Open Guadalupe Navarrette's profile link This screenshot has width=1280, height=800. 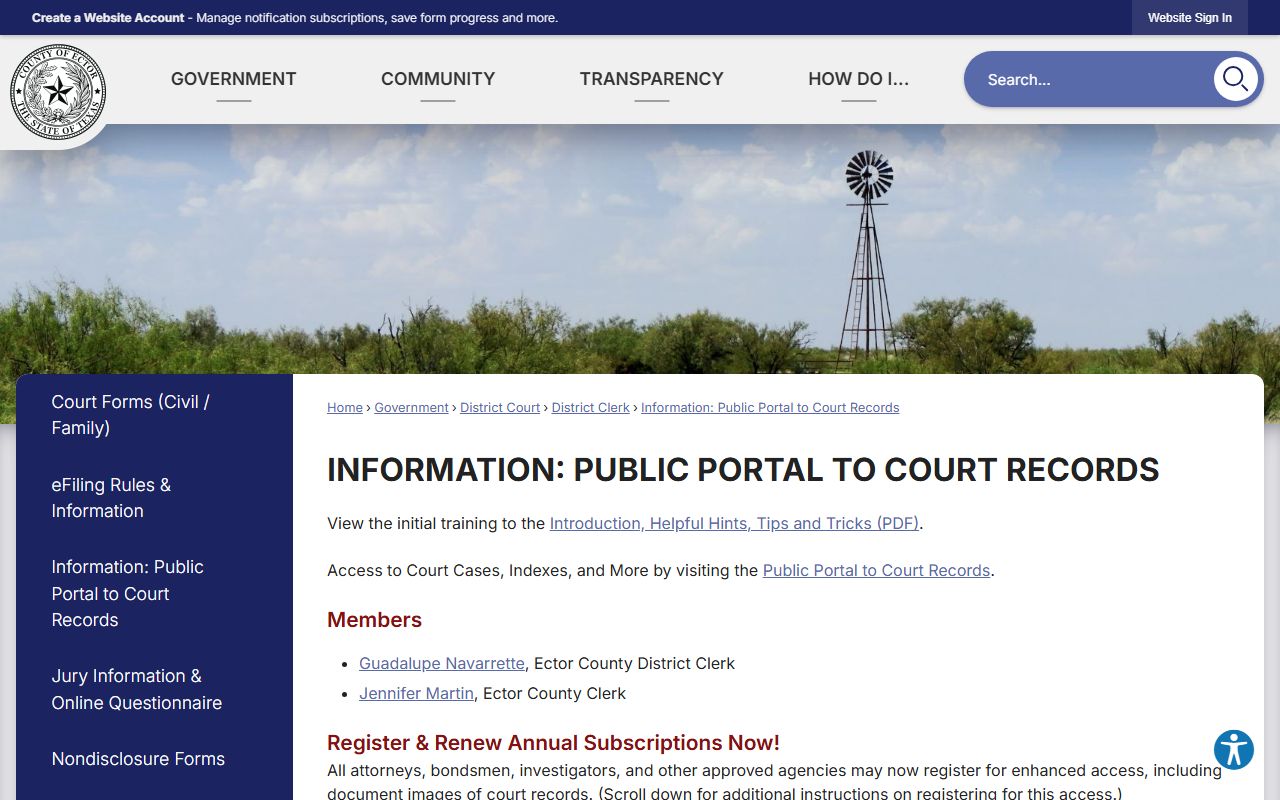442,663
